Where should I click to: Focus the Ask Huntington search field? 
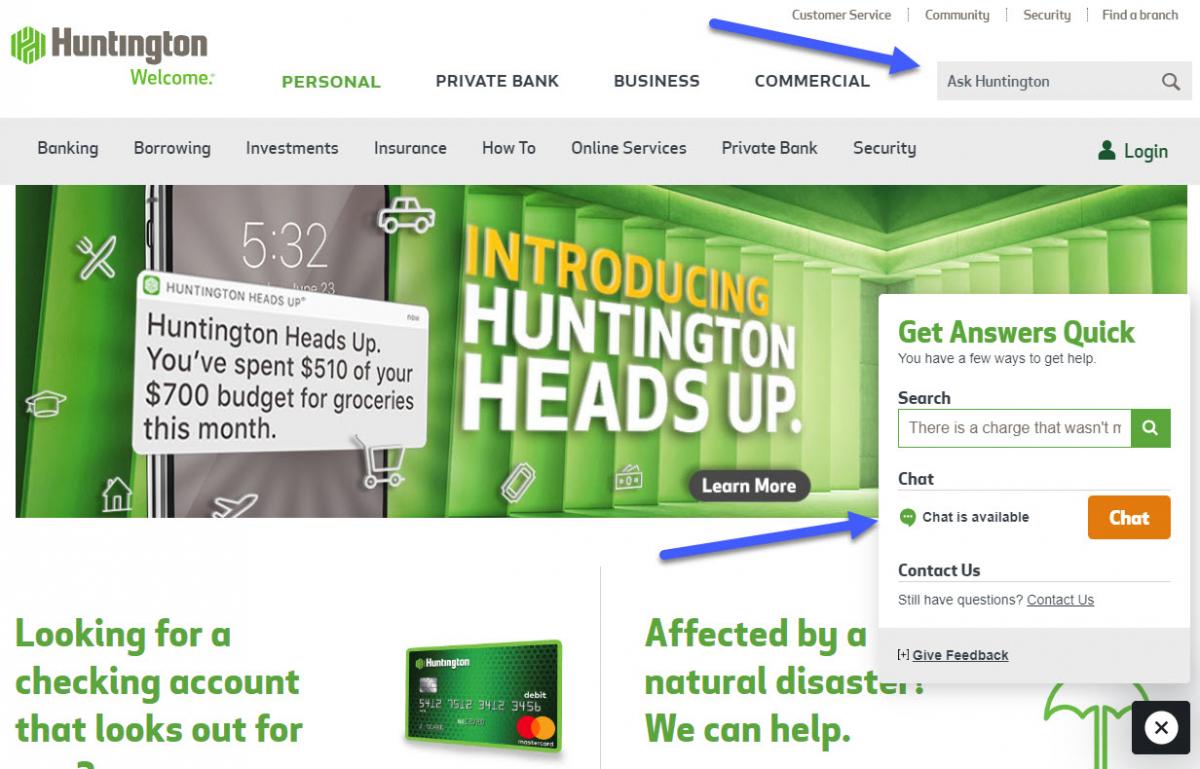tap(1047, 82)
